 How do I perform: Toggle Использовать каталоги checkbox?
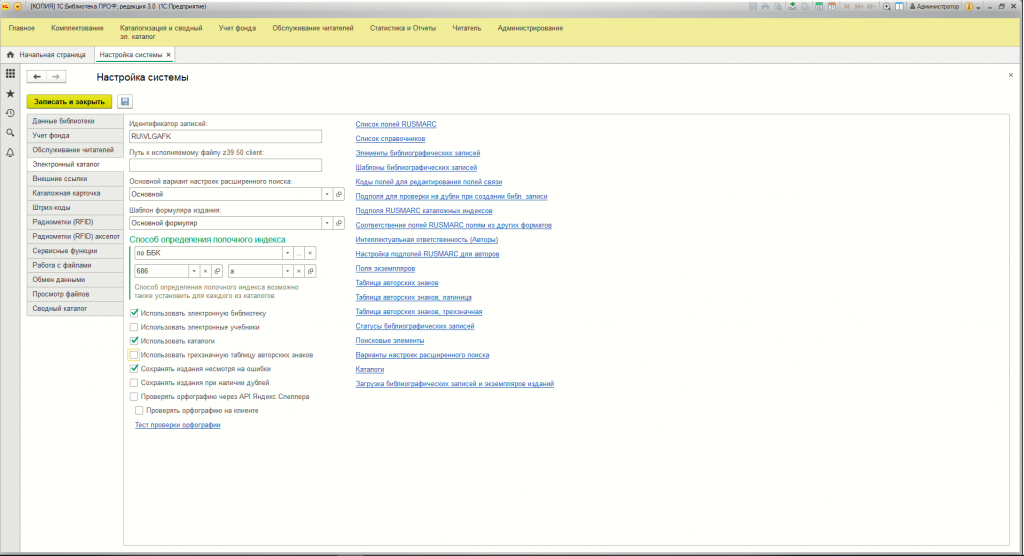point(134,340)
